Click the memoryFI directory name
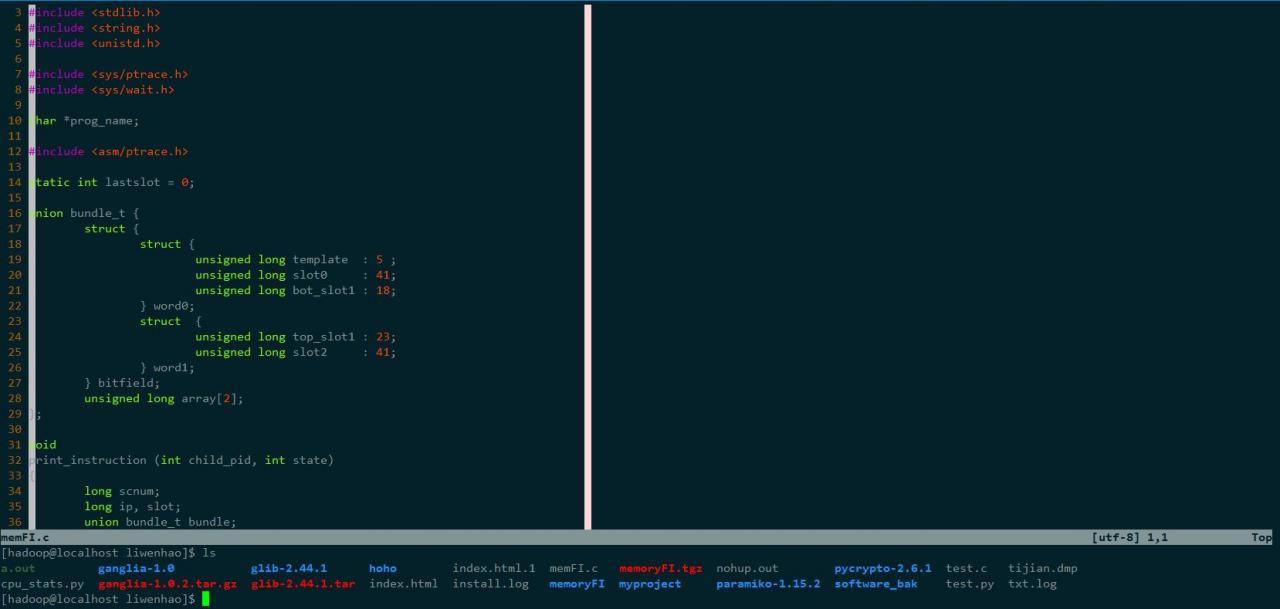The image size is (1280, 609). tap(578, 584)
